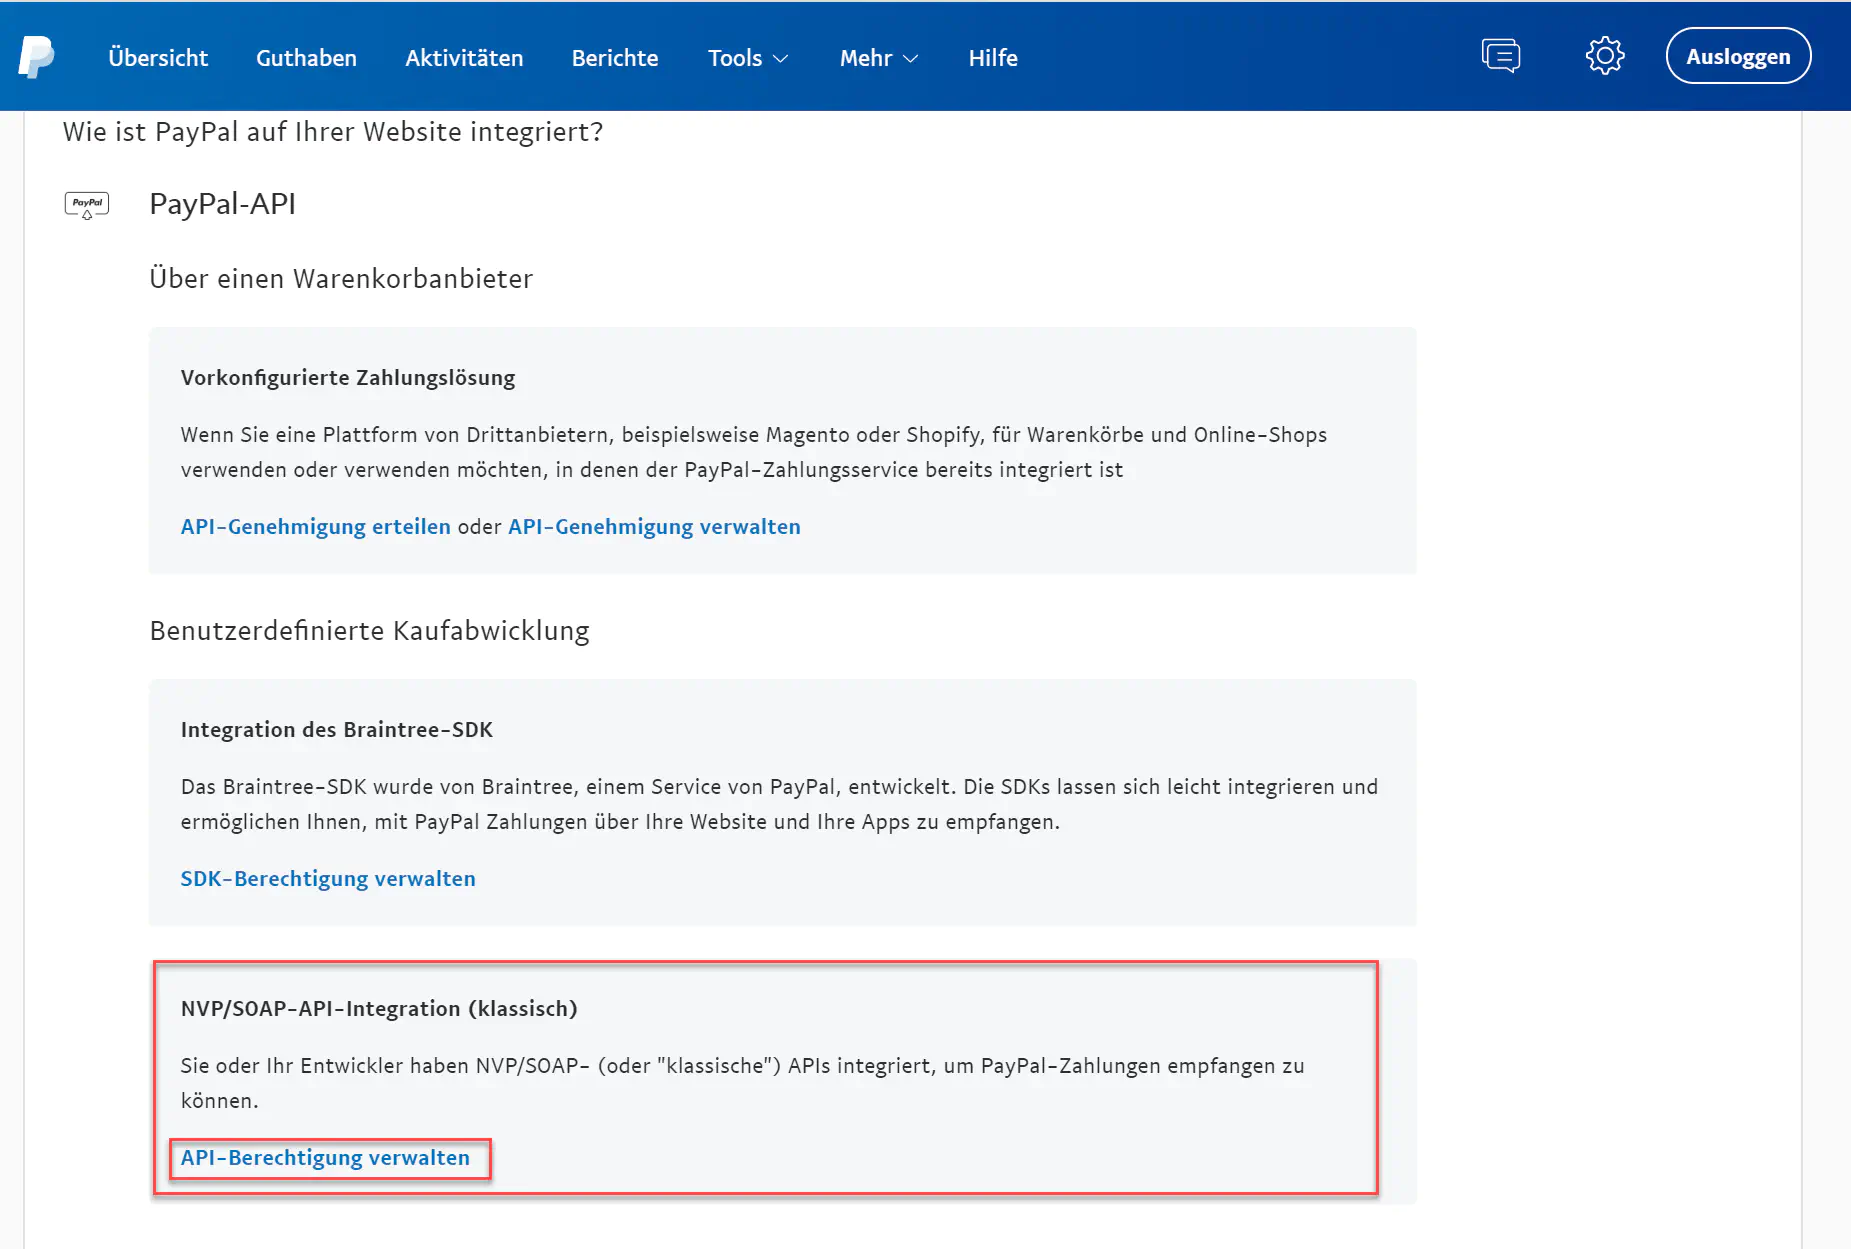This screenshot has width=1851, height=1249.
Task: Open the Hilfe page
Action: tap(992, 58)
